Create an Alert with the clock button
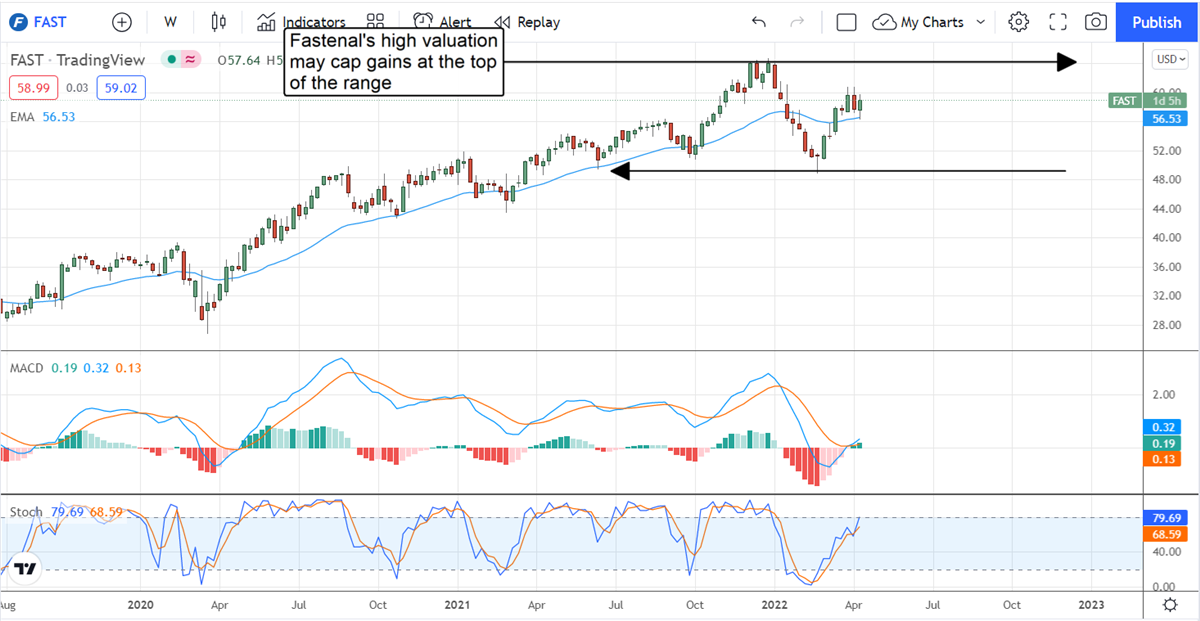The height and width of the screenshot is (621, 1200). click(441, 22)
